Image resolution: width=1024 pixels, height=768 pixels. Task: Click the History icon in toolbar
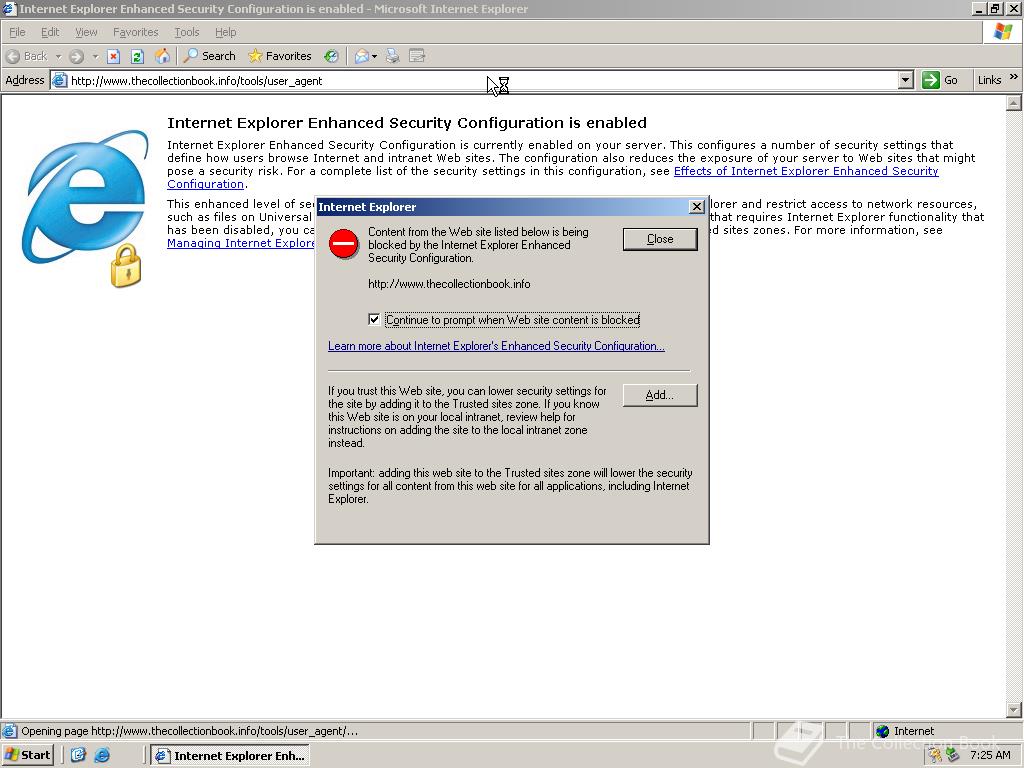click(332, 56)
